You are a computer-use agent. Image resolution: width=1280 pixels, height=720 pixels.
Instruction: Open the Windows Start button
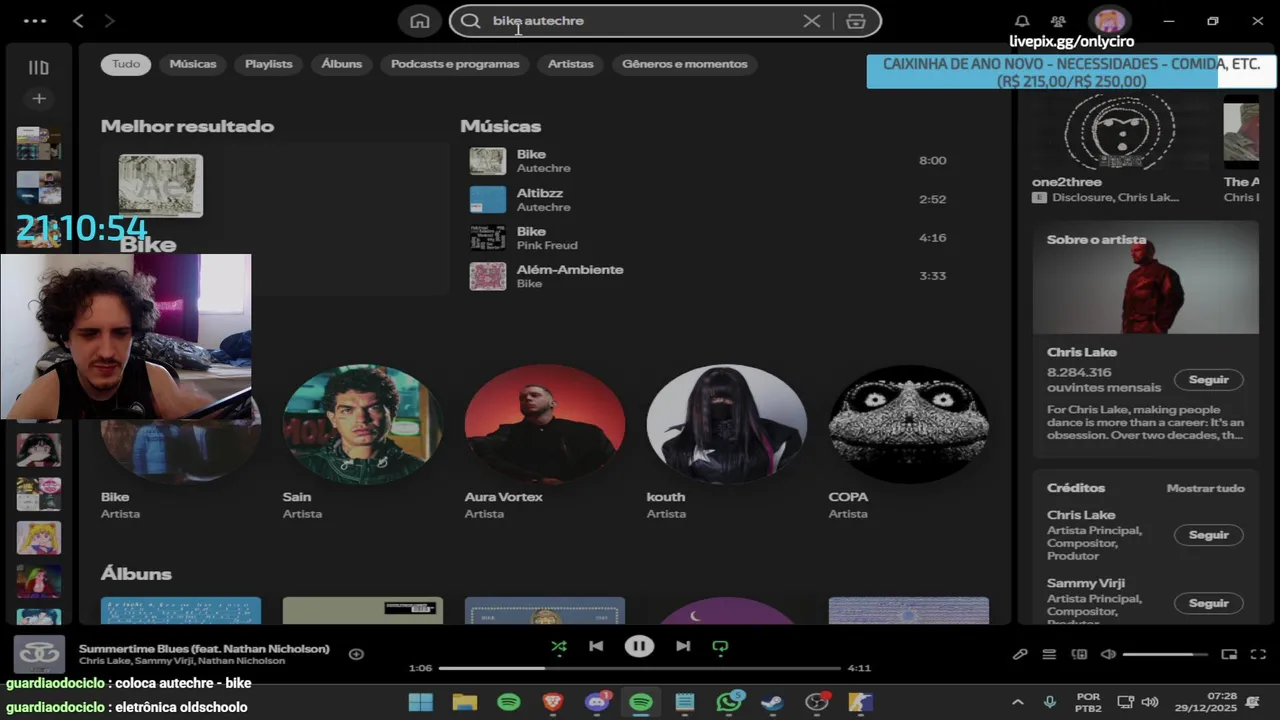pyautogui.click(x=421, y=702)
